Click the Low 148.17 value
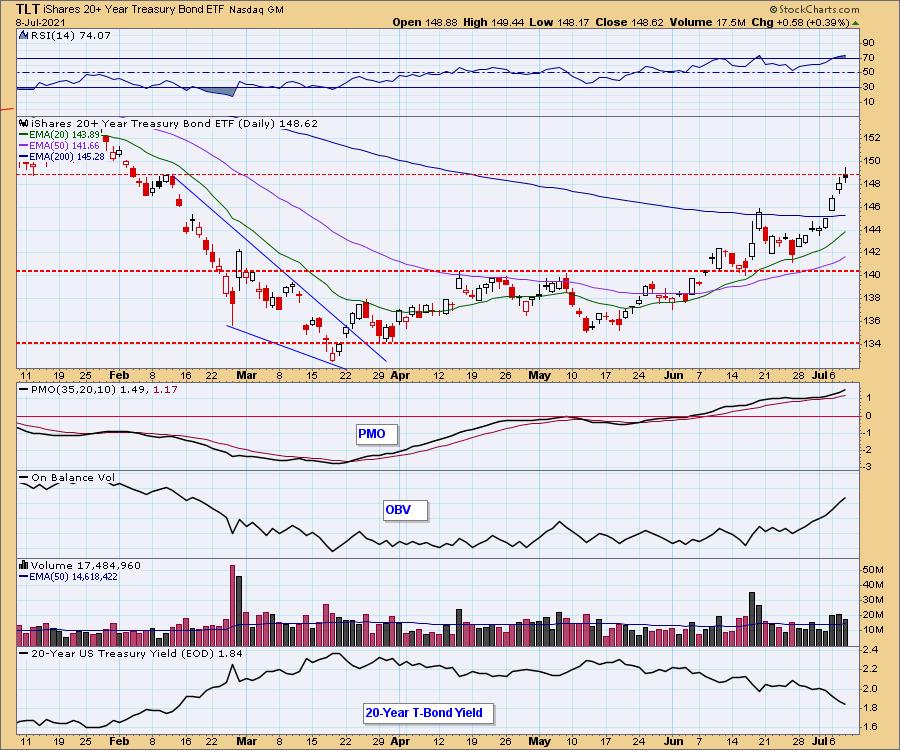 pyautogui.click(x=559, y=22)
